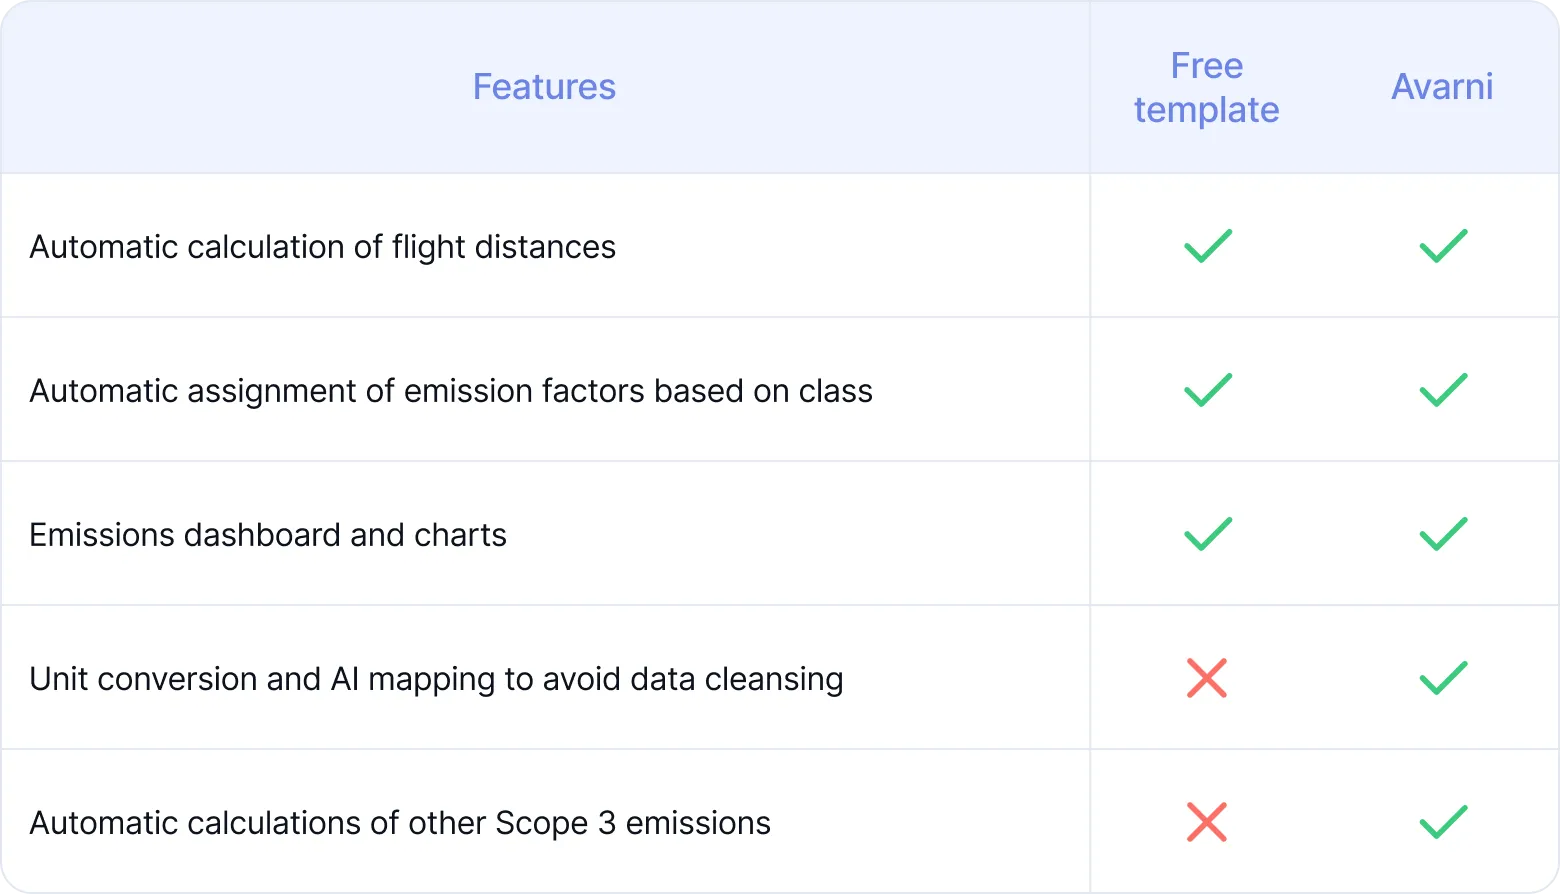Click Avarni checkmark for Emissions dashboard row

[1443, 534]
